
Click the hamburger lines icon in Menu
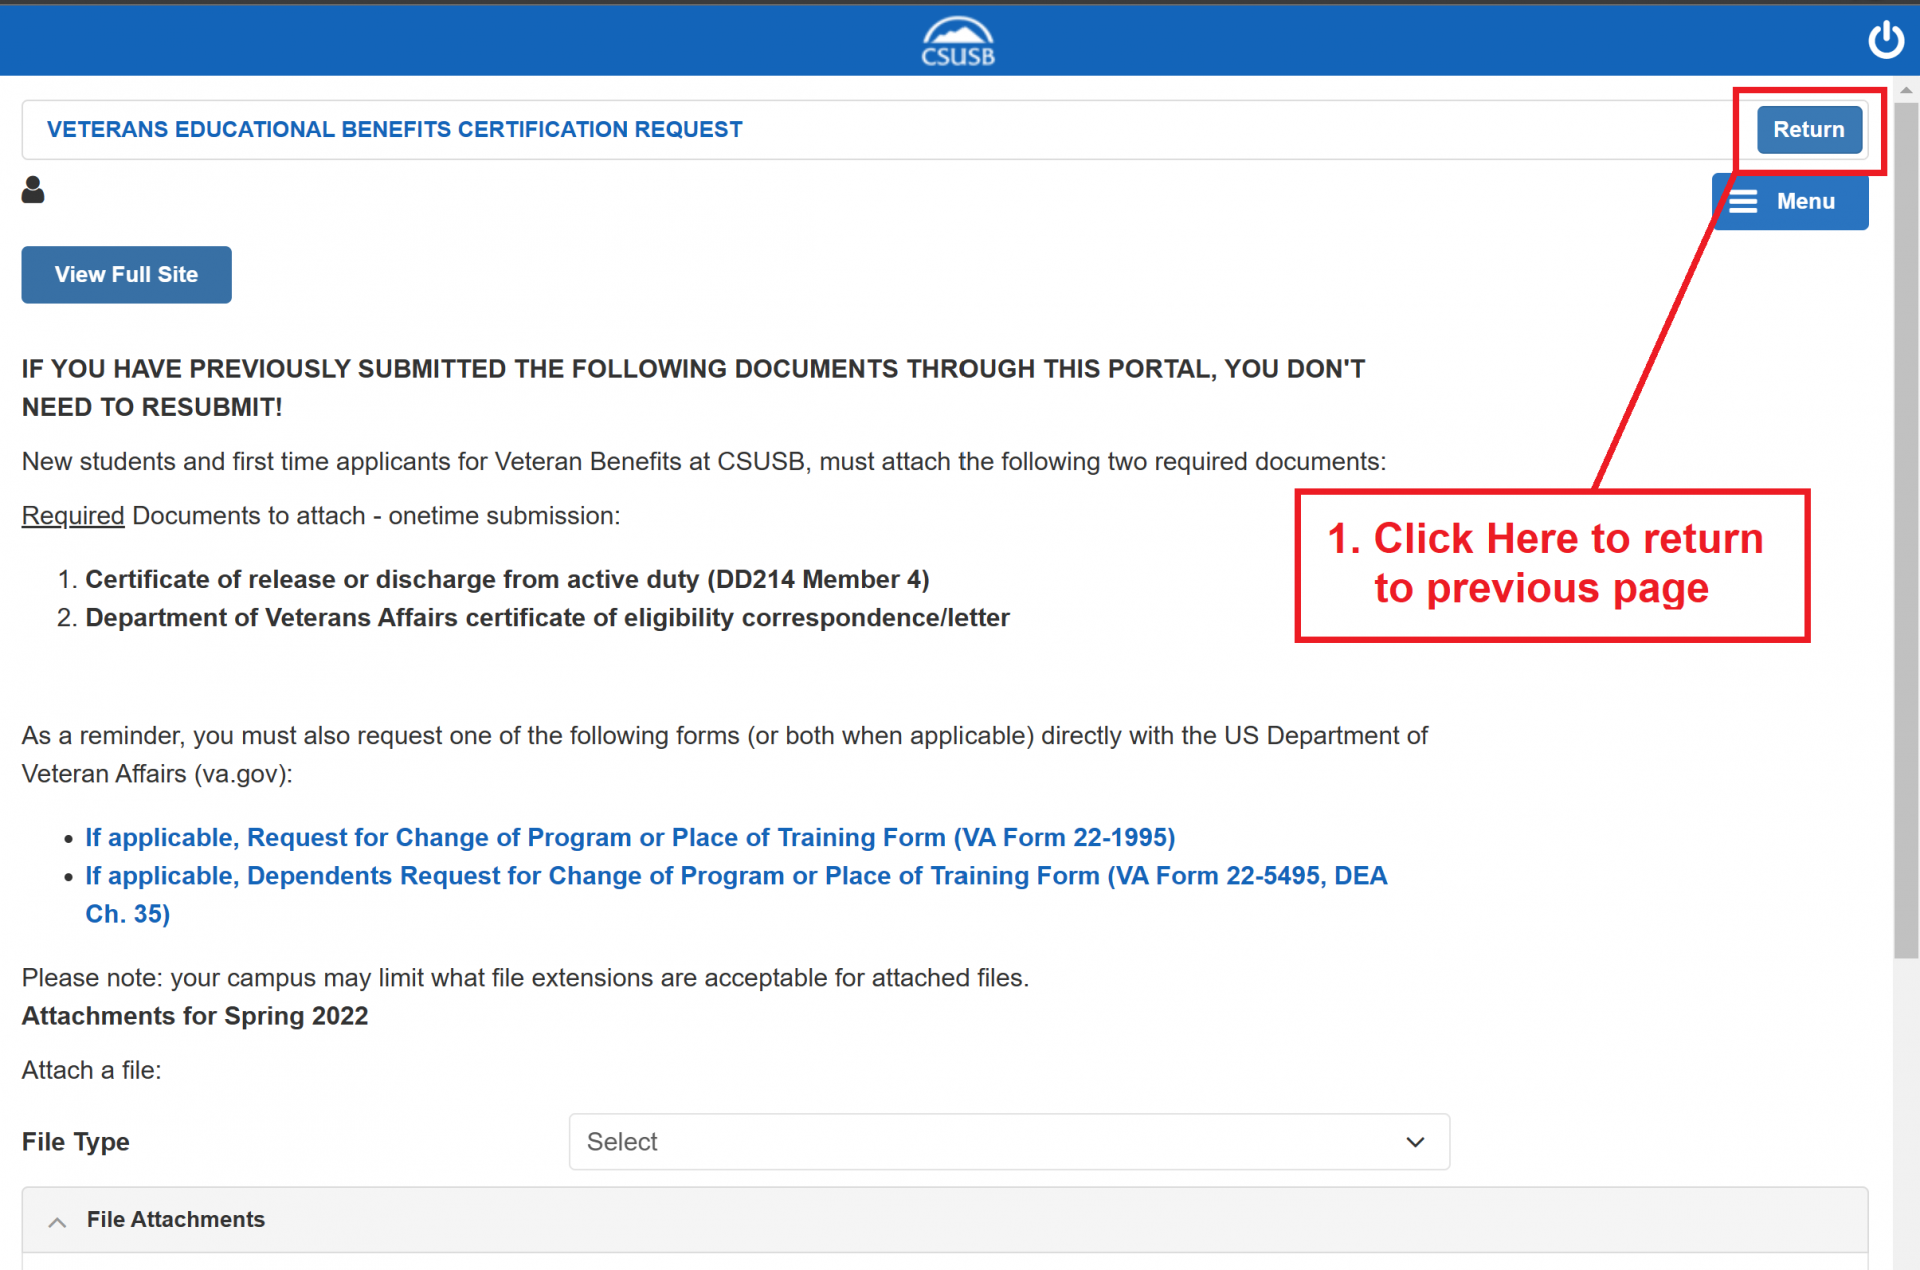pyautogui.click(x=1743, y=202)
